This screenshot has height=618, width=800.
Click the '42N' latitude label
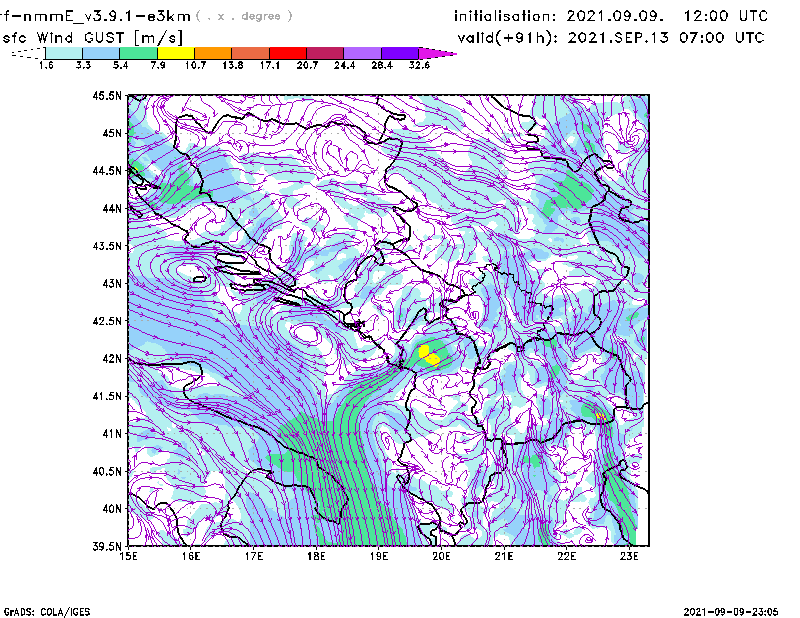click(x=112, y=359)
